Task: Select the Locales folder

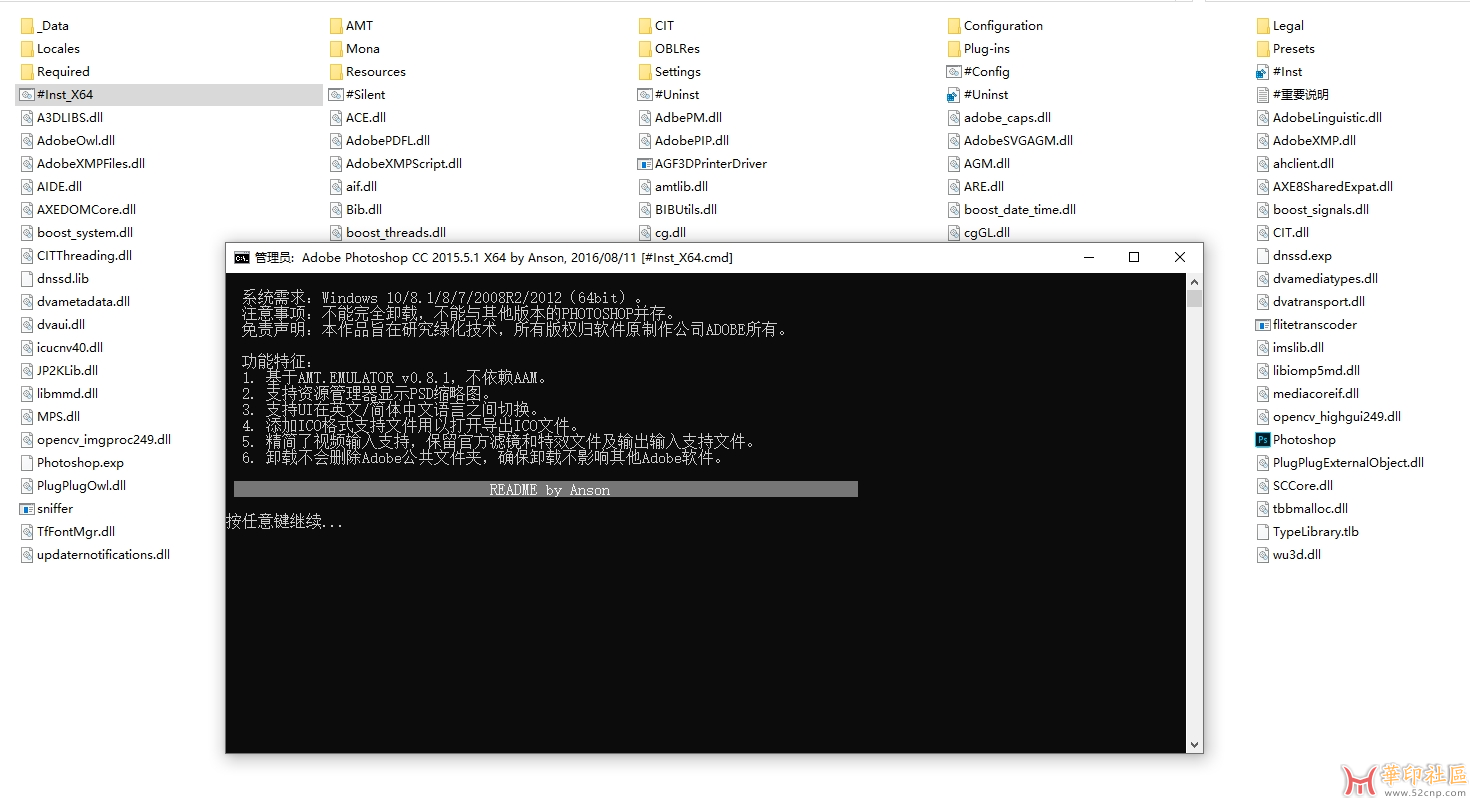Action: (50, 49)
